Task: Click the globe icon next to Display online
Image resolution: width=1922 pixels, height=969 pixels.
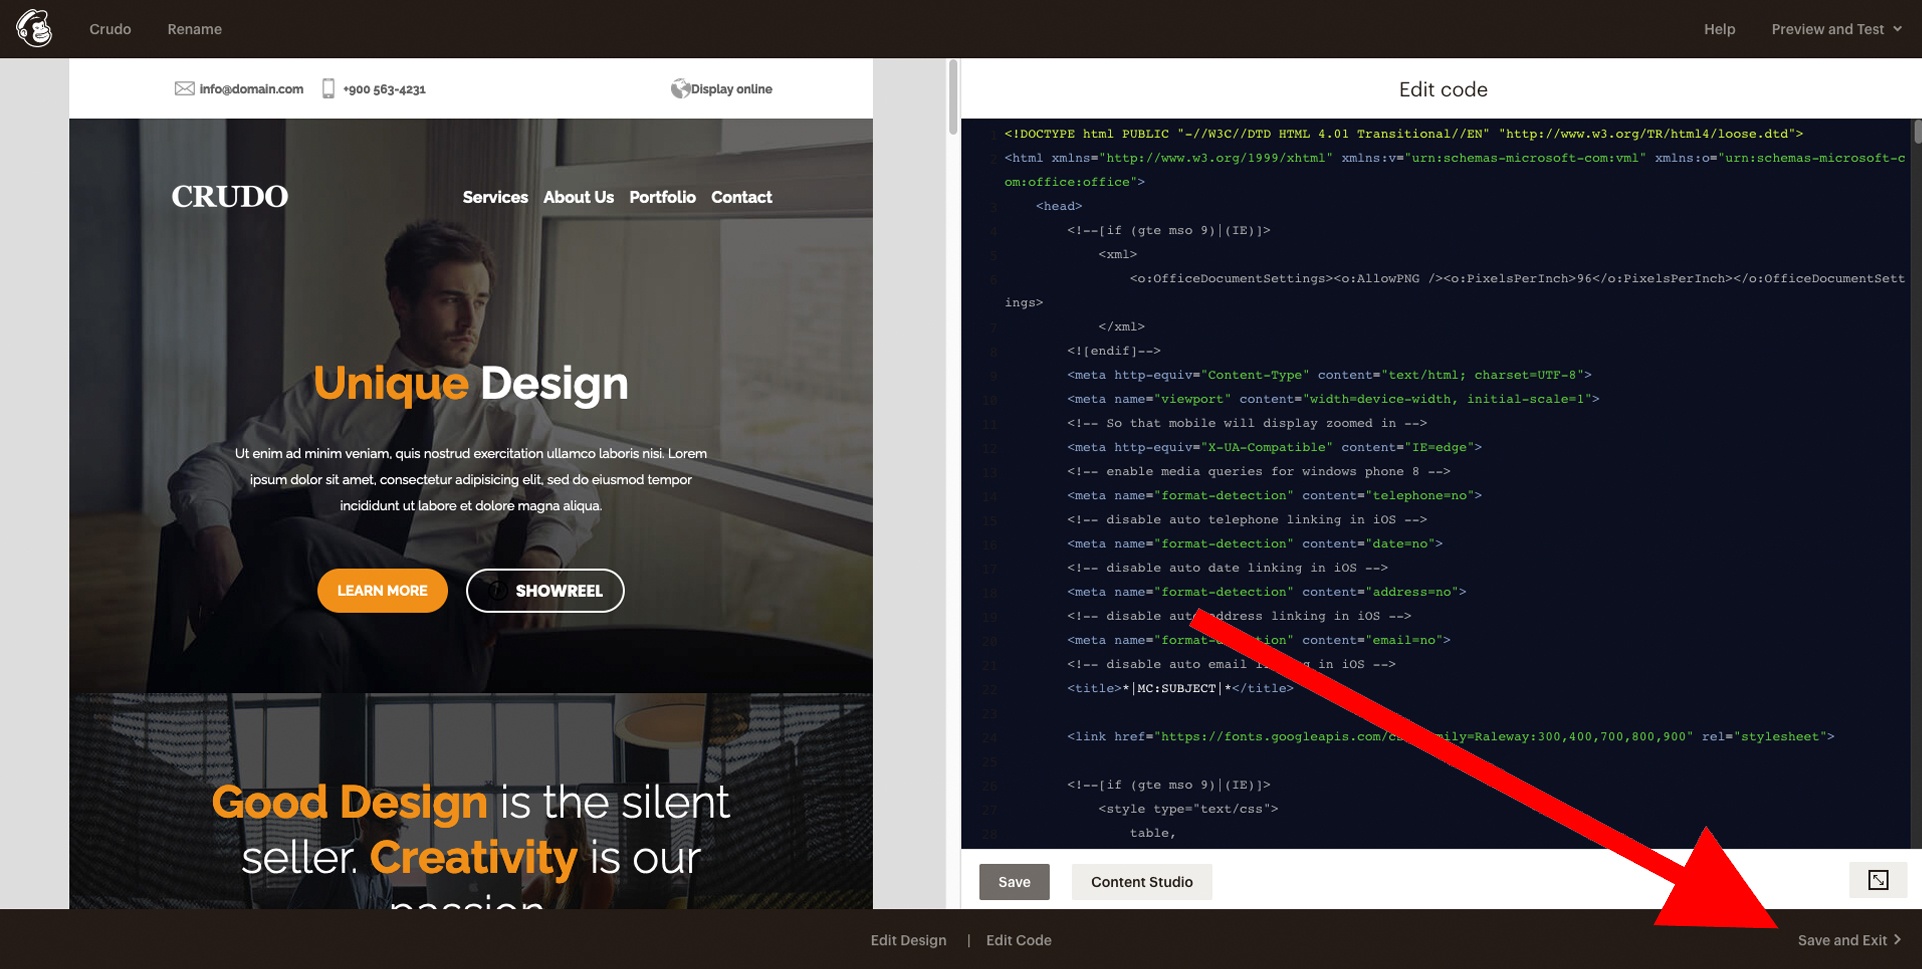Action: click(x=680, y=89)
